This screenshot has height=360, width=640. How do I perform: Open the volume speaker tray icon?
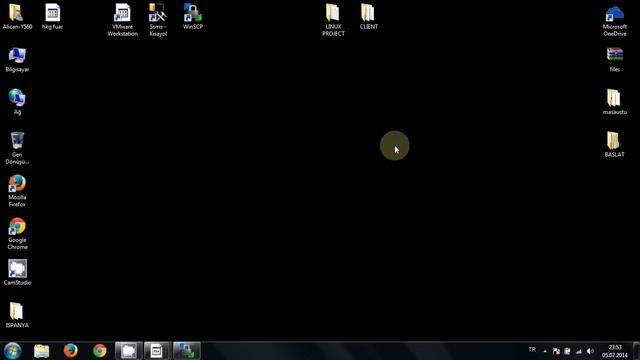(x=590, y=351)
